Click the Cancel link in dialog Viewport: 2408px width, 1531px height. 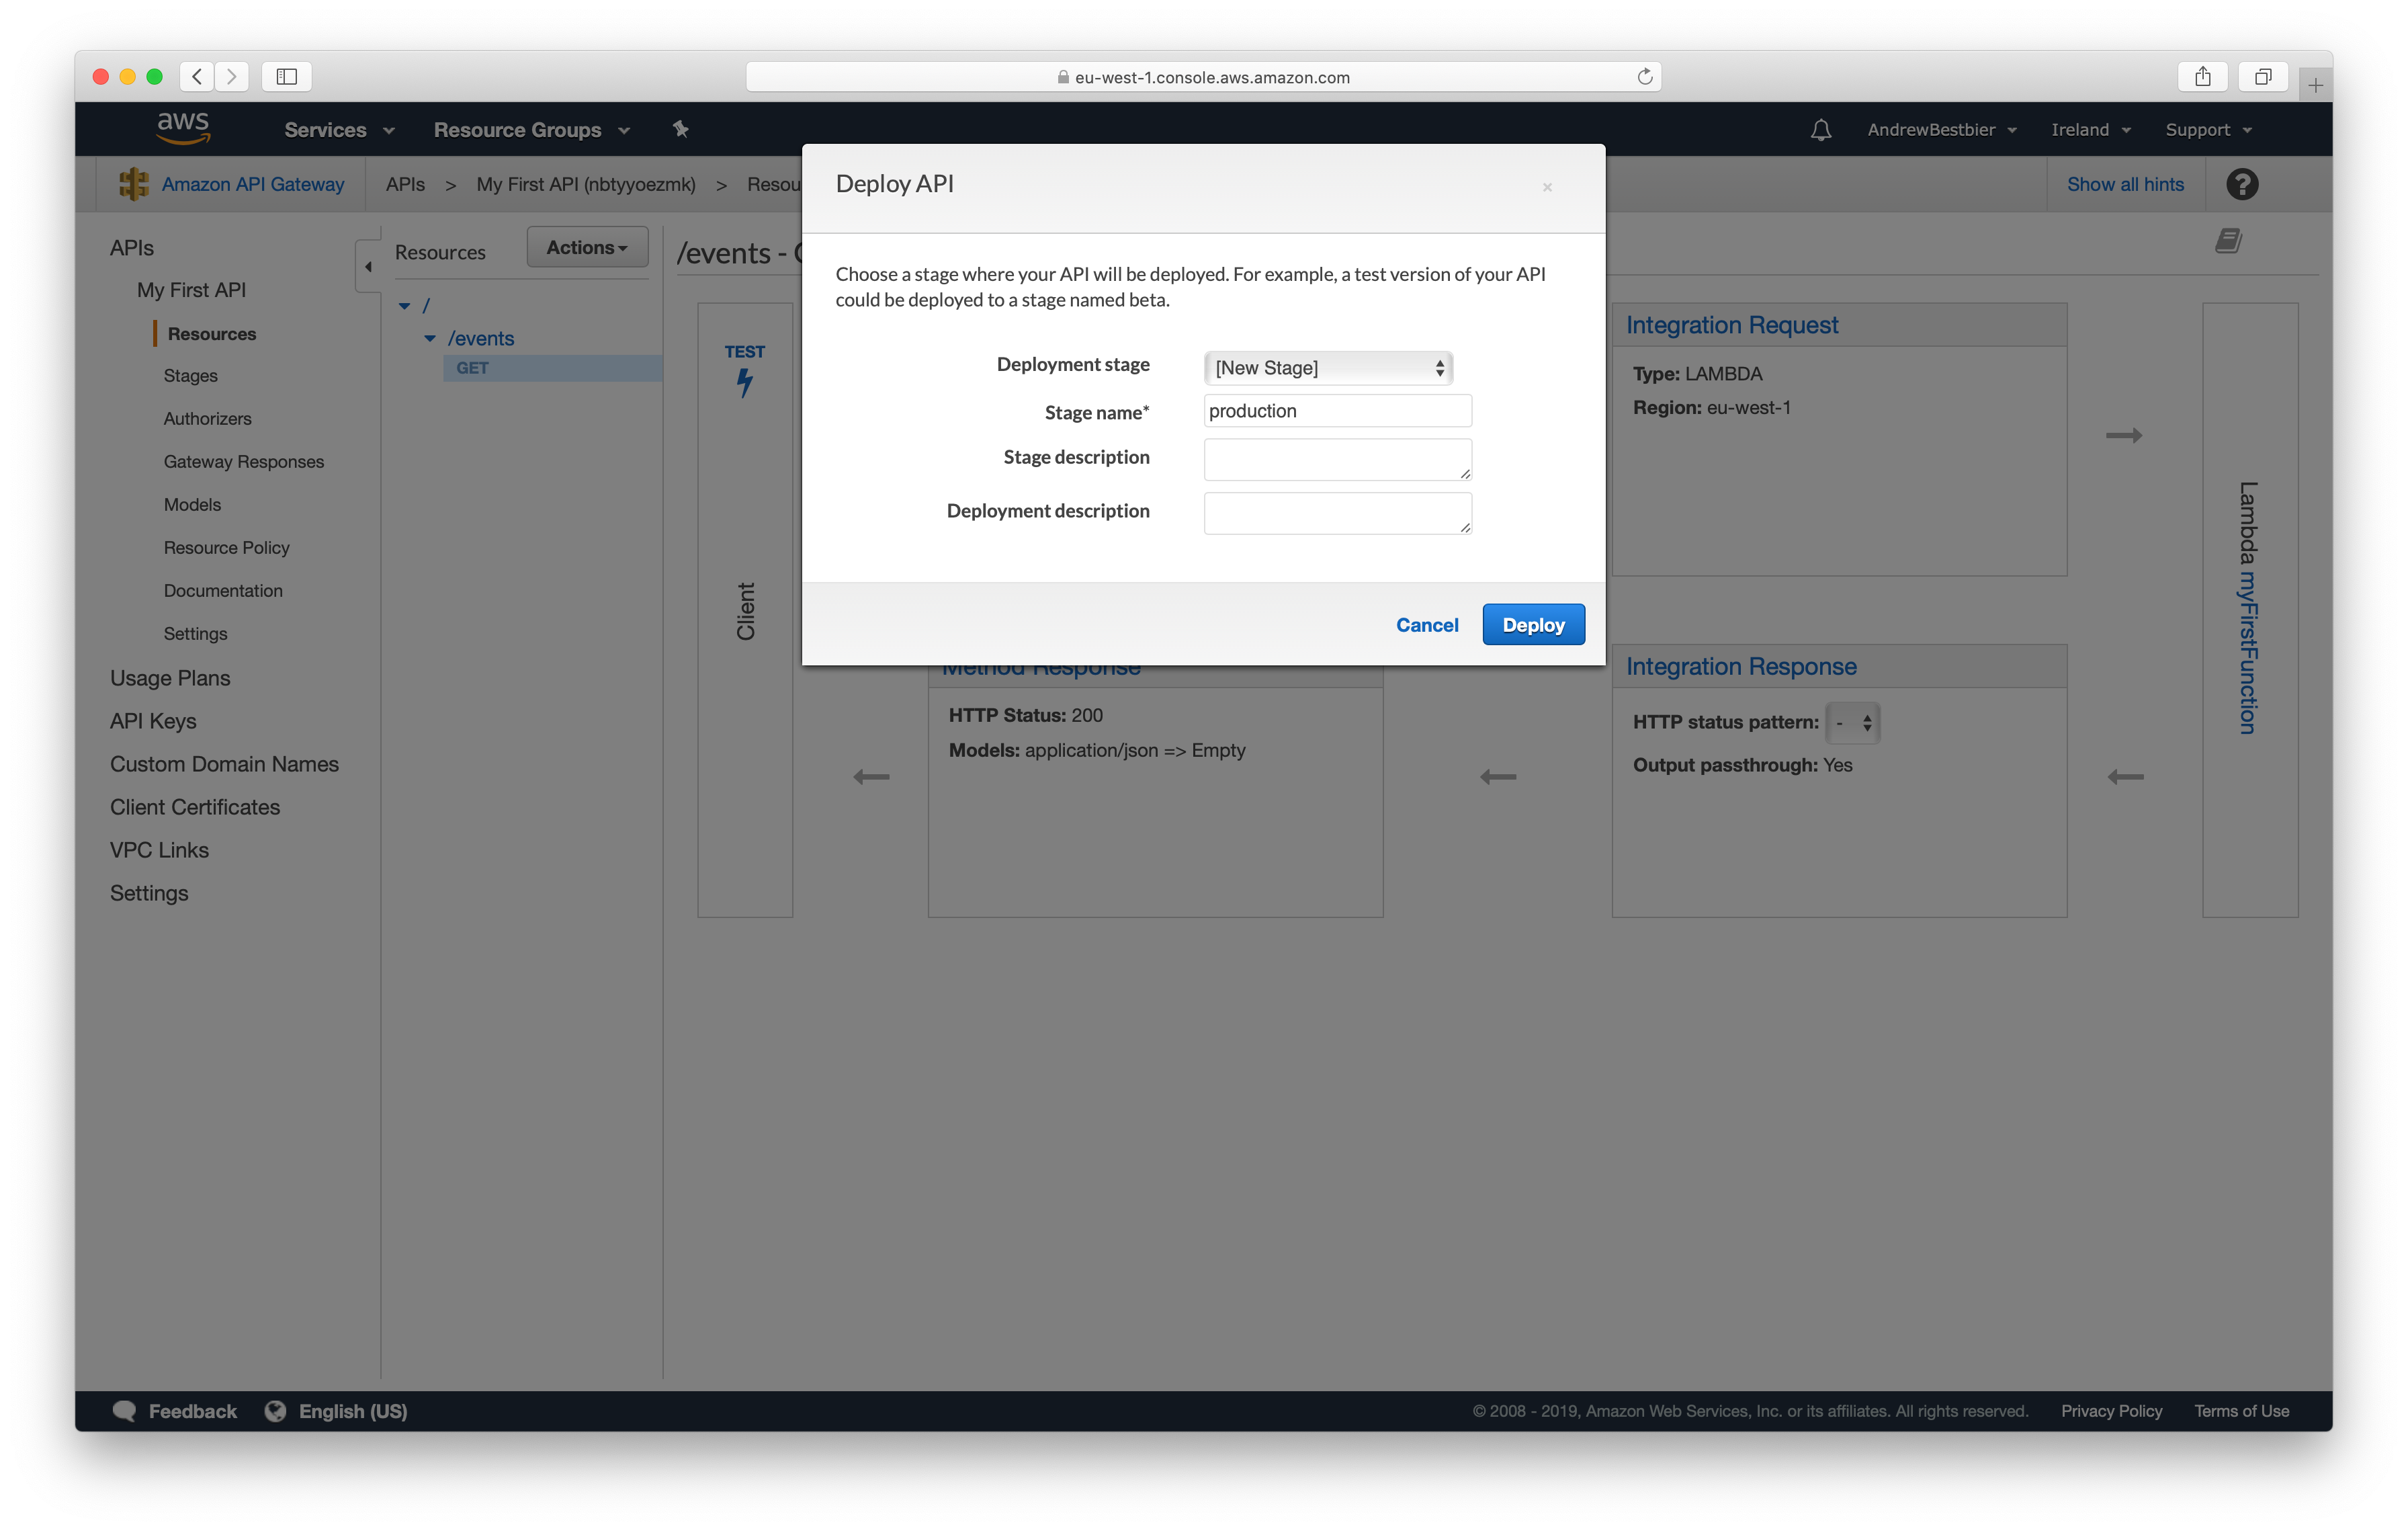pyautogui.click(x=1426, y=625)
